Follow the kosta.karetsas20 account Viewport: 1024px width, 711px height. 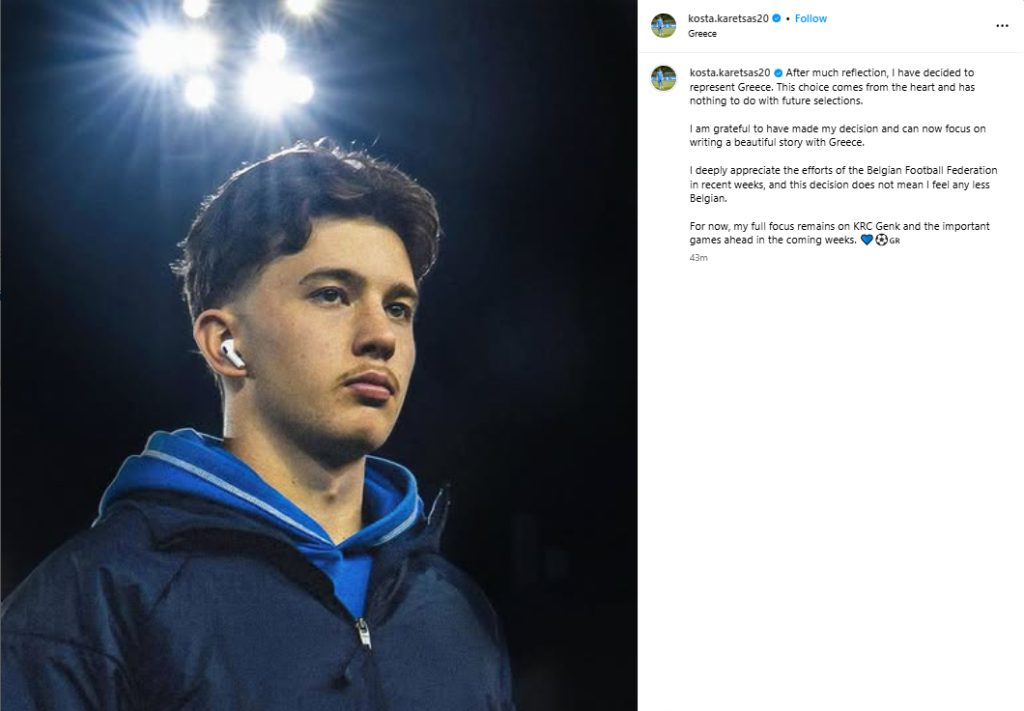(x=811, y=19)
